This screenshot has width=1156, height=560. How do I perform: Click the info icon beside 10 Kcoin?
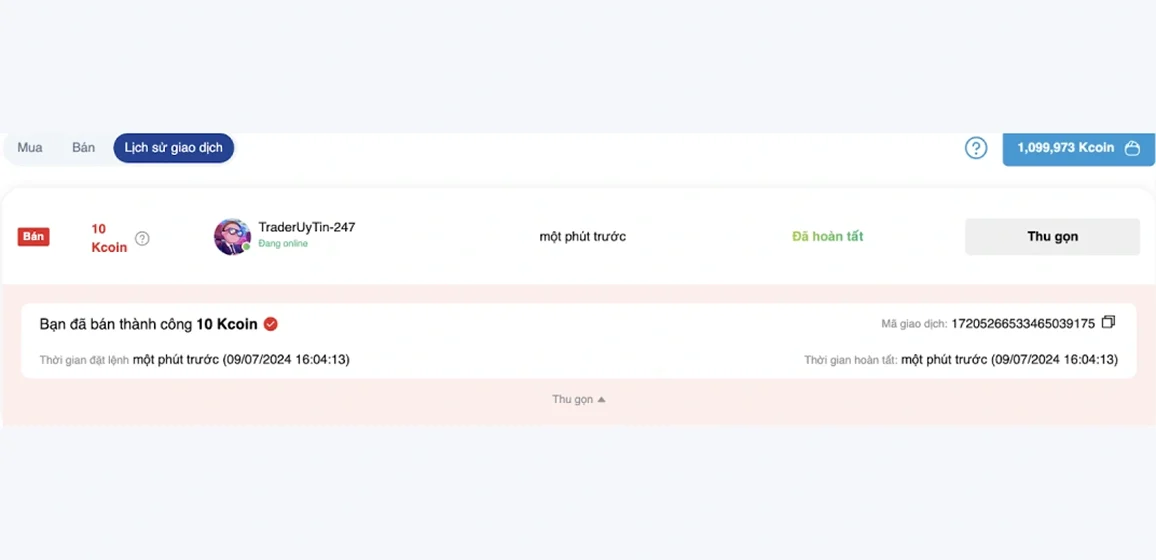pyautogui.click(x=142, y=239)
